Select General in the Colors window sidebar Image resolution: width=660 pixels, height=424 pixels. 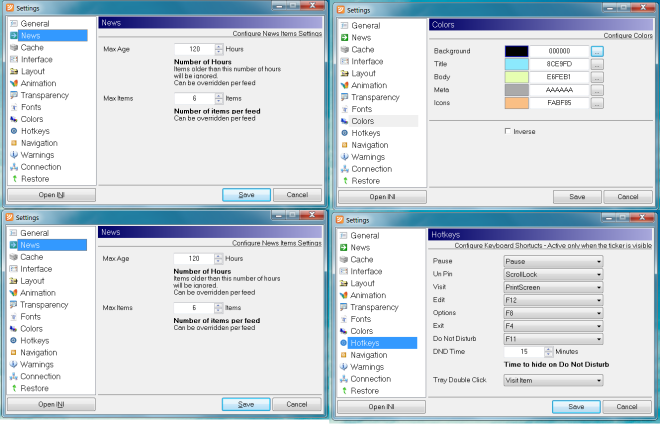[365, 25]
